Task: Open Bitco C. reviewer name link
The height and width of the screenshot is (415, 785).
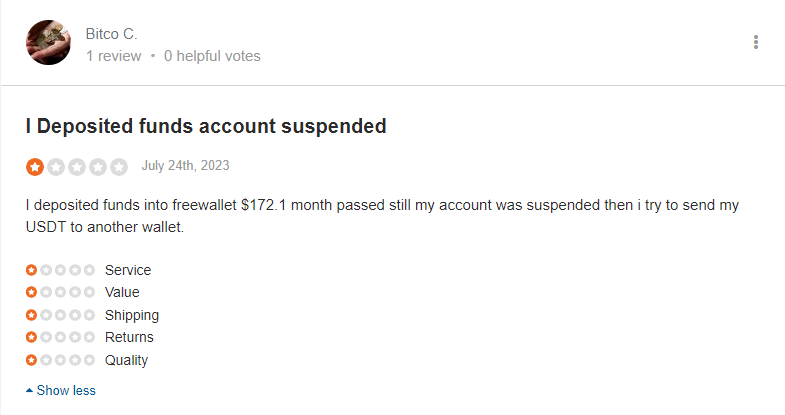Action: click(x=111, y=34)
